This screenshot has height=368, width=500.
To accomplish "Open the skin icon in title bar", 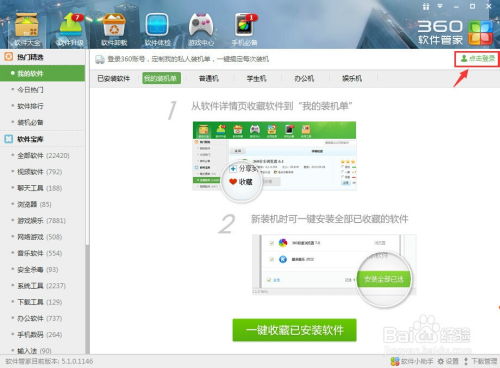I will pos(426,6).
